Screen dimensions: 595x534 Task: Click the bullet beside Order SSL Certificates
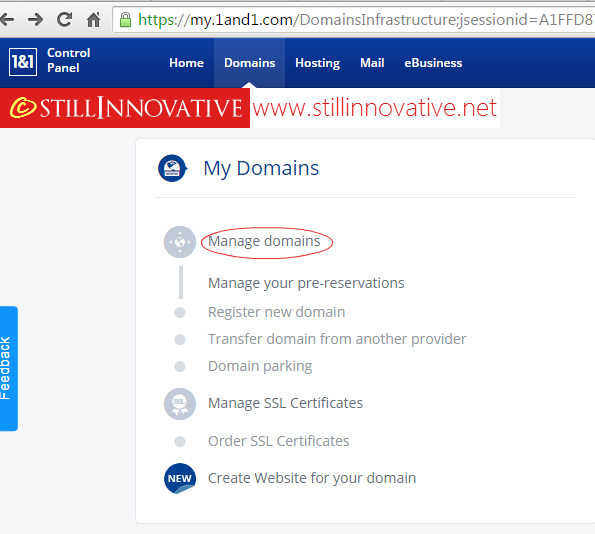coord(180,441)
